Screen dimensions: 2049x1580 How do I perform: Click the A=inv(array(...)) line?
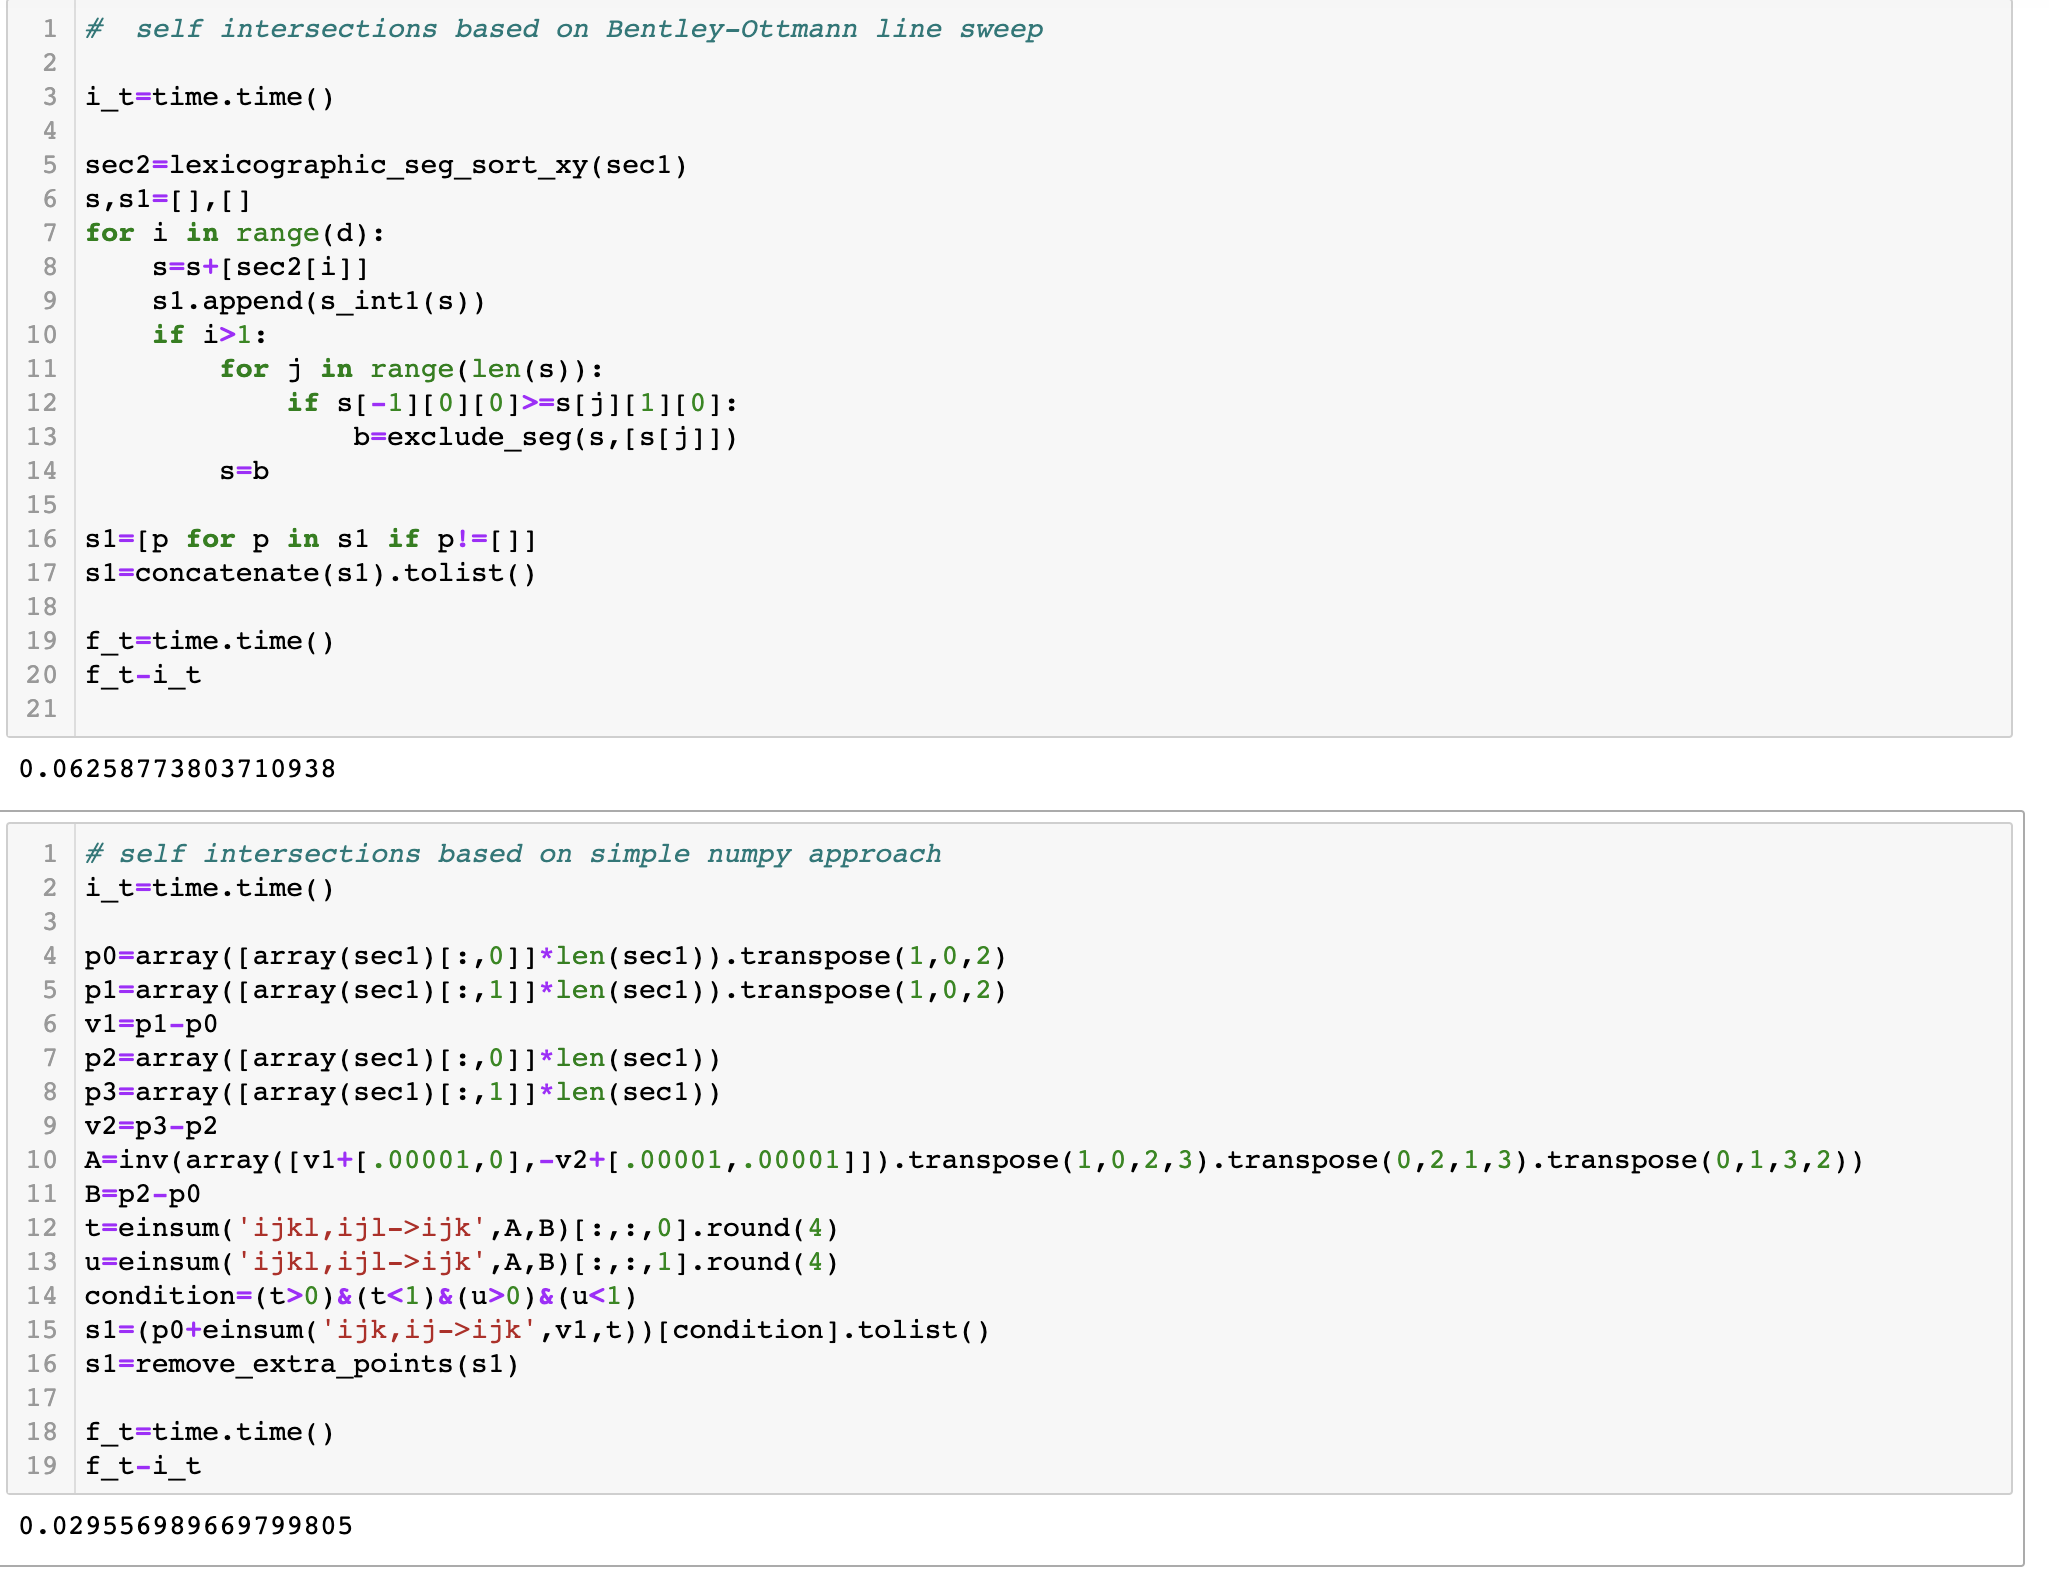[973, 1160]
